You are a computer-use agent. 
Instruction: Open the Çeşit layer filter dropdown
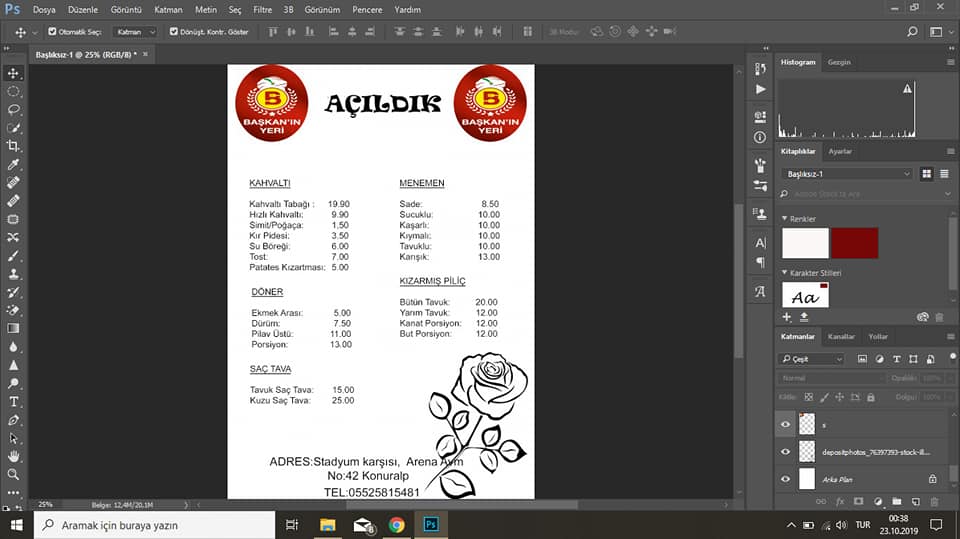(x=813, y=359)
